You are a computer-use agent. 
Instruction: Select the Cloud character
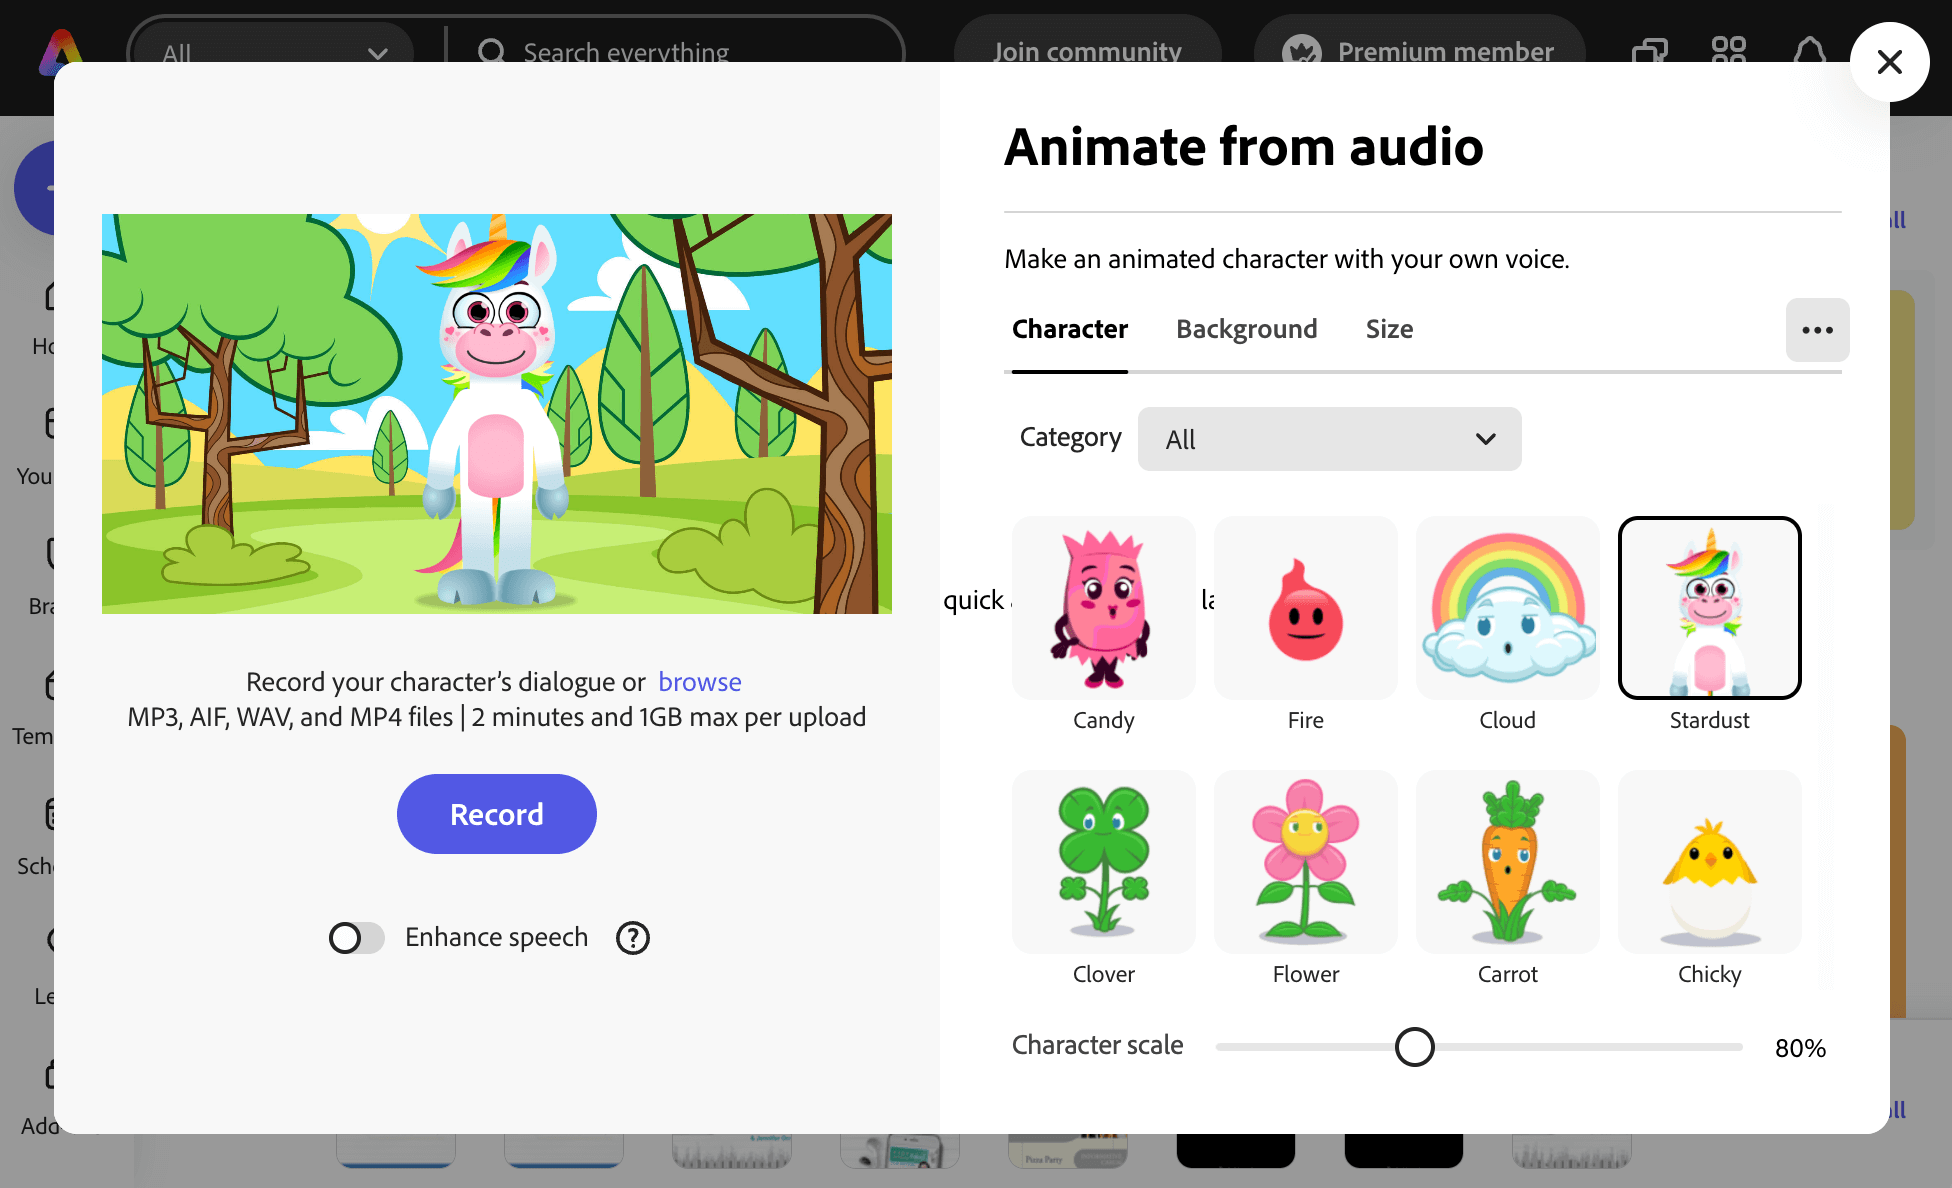pyautogui.click(x=1507, y=608)
